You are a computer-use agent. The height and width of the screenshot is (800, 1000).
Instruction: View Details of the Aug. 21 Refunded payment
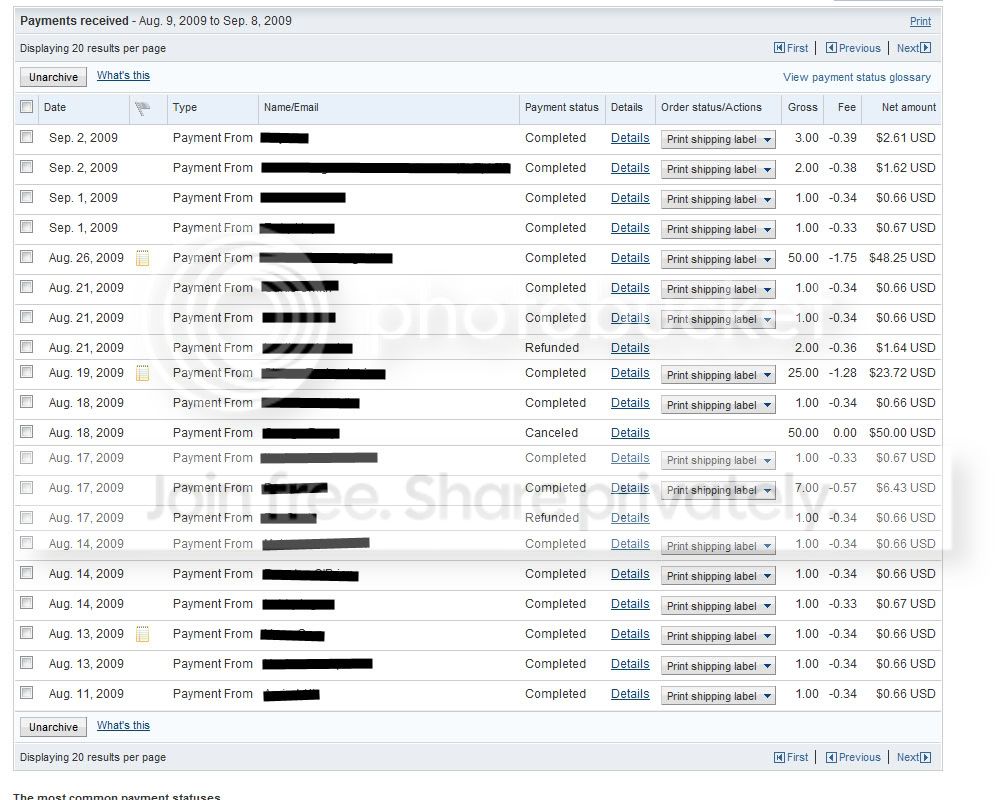coord(630,348)
